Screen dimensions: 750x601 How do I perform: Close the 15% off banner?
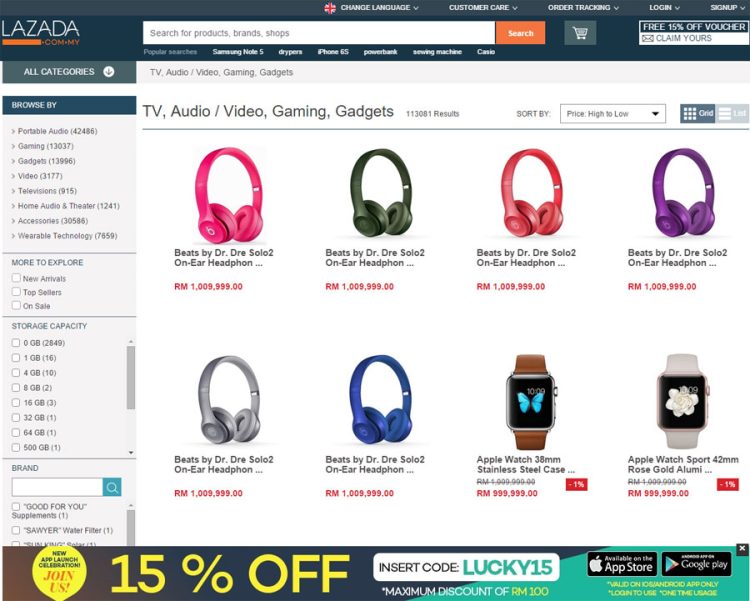click(742, 549)
